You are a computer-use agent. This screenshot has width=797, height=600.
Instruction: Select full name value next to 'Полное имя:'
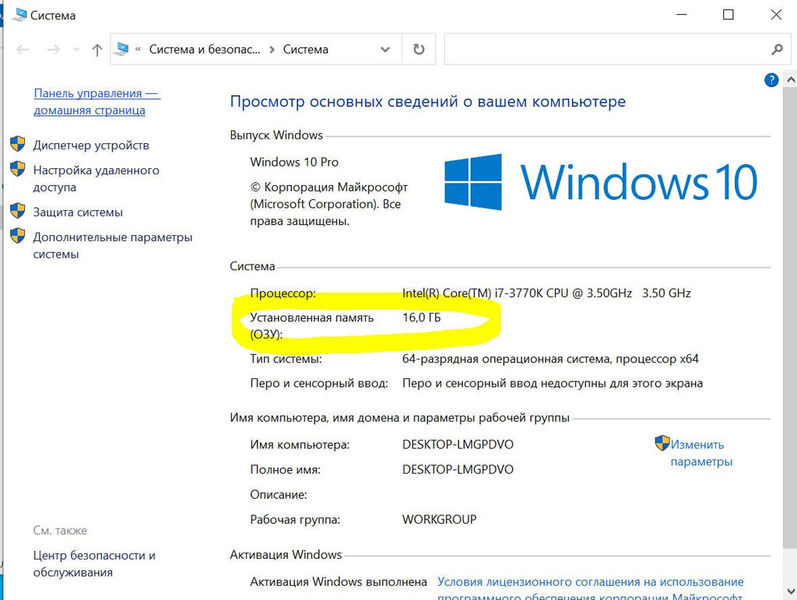click(x=457, y=469)
